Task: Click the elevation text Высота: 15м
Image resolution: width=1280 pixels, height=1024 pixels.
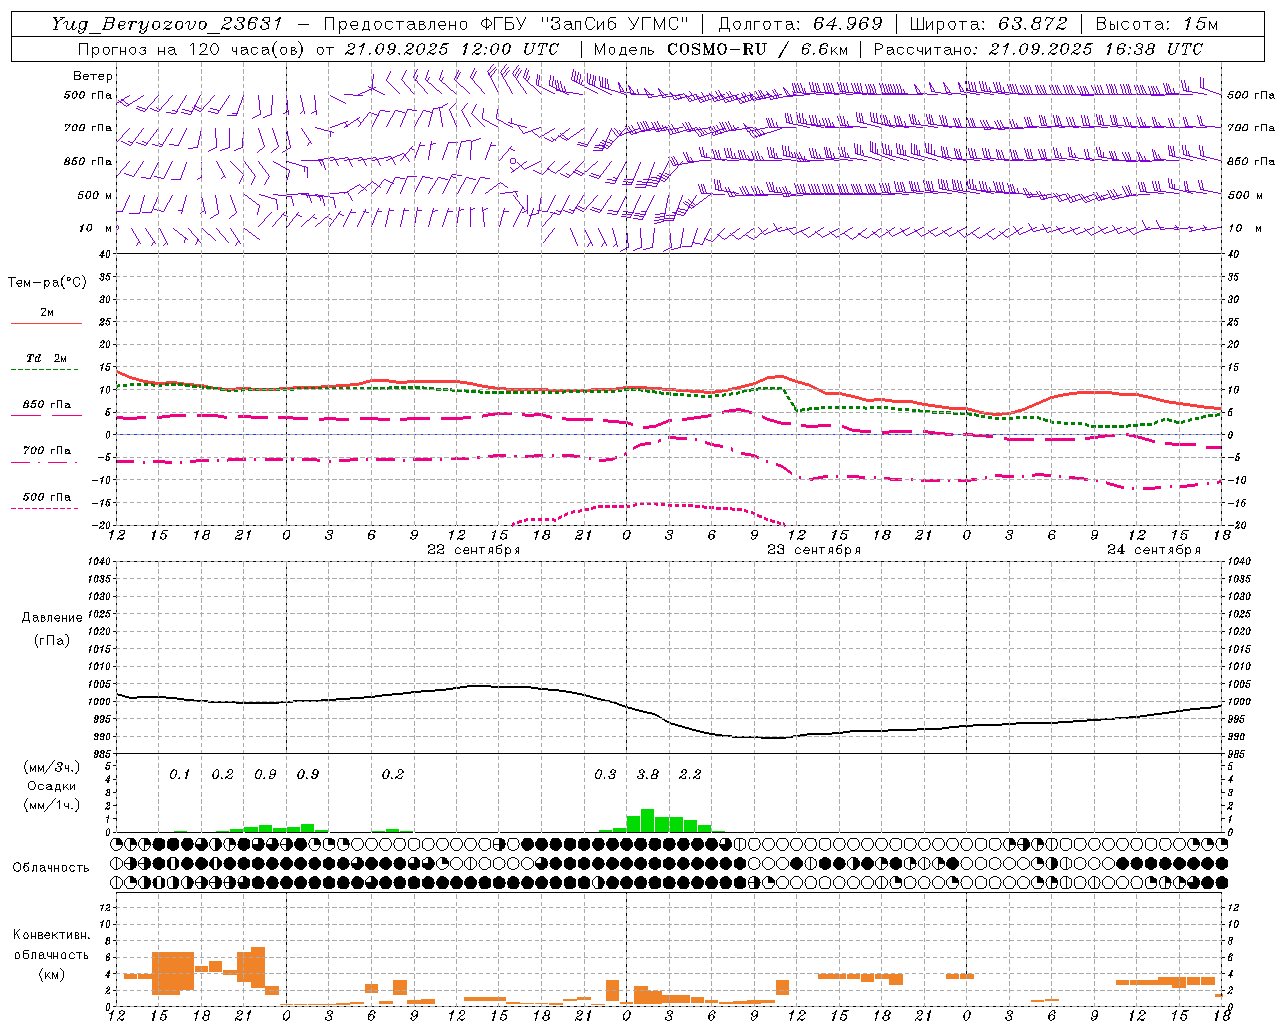Action: pyautogui.click(x=1157, y=24)
